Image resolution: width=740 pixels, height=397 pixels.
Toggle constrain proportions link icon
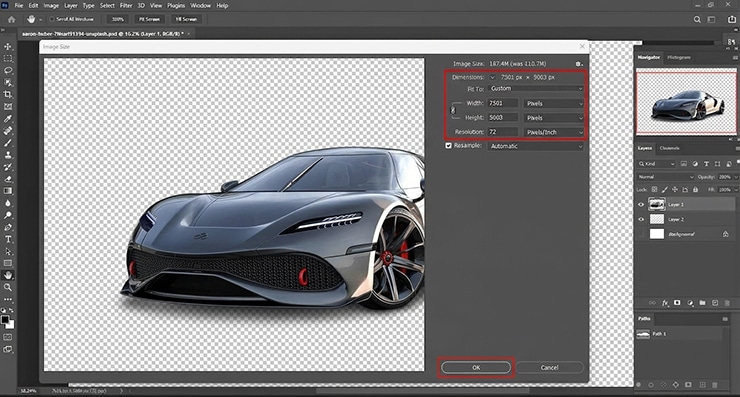point(453,110)
